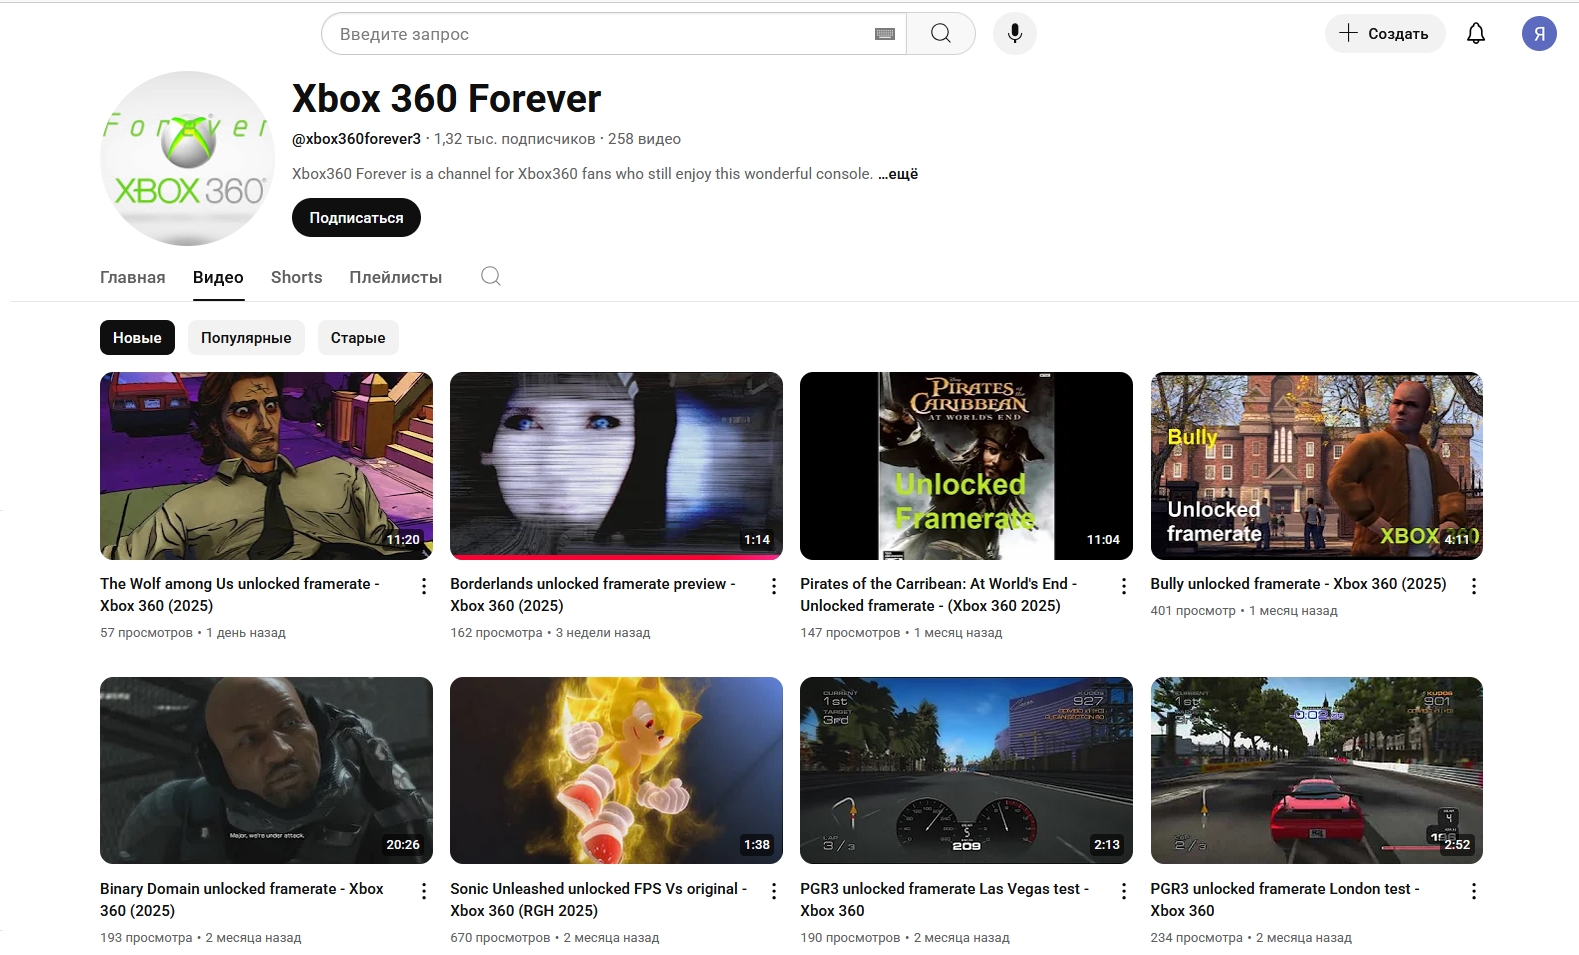Click the 57 просмотров view count

click(146, 633)
